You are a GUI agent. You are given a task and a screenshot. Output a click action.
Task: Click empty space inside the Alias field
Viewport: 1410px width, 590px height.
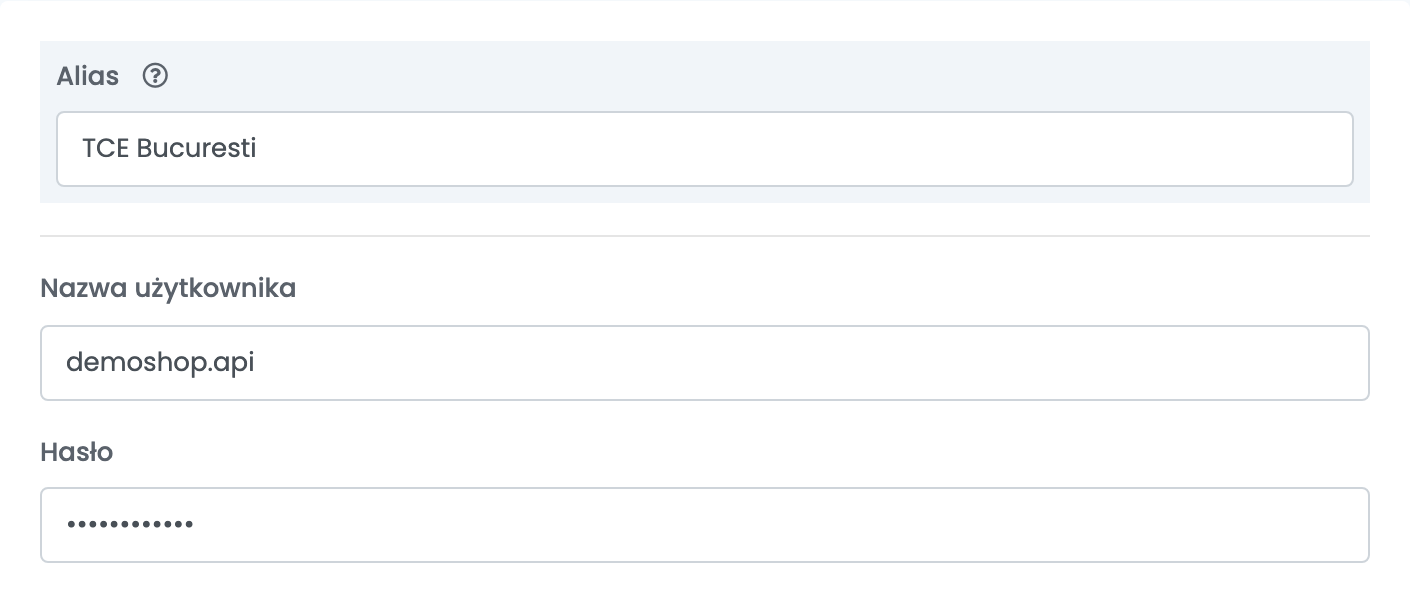(x=800, y=149)
